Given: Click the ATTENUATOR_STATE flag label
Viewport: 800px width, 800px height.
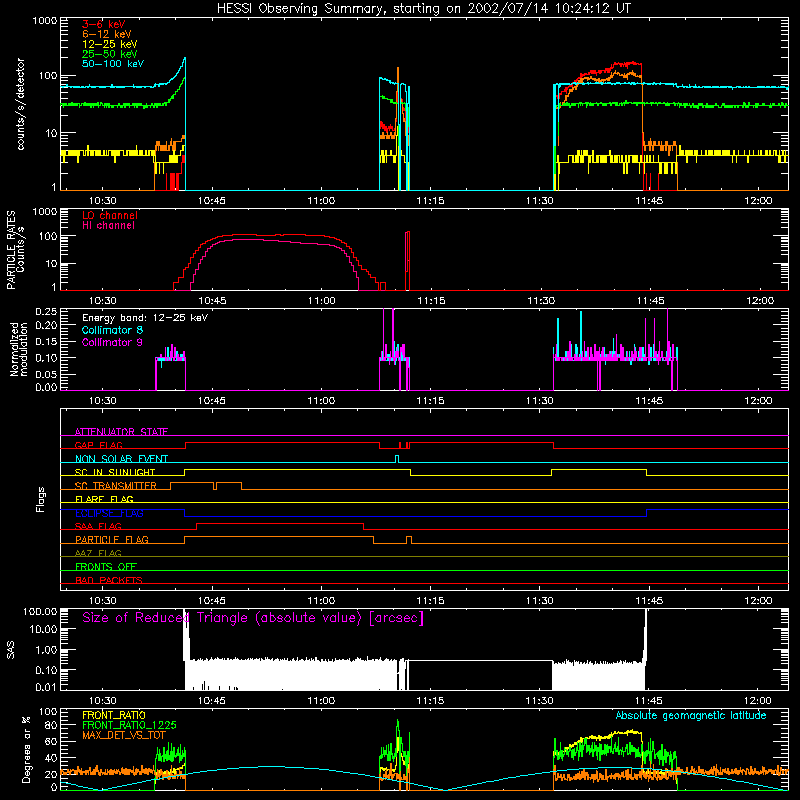Looking at the screenshot, I should click(x=121, y=432).
